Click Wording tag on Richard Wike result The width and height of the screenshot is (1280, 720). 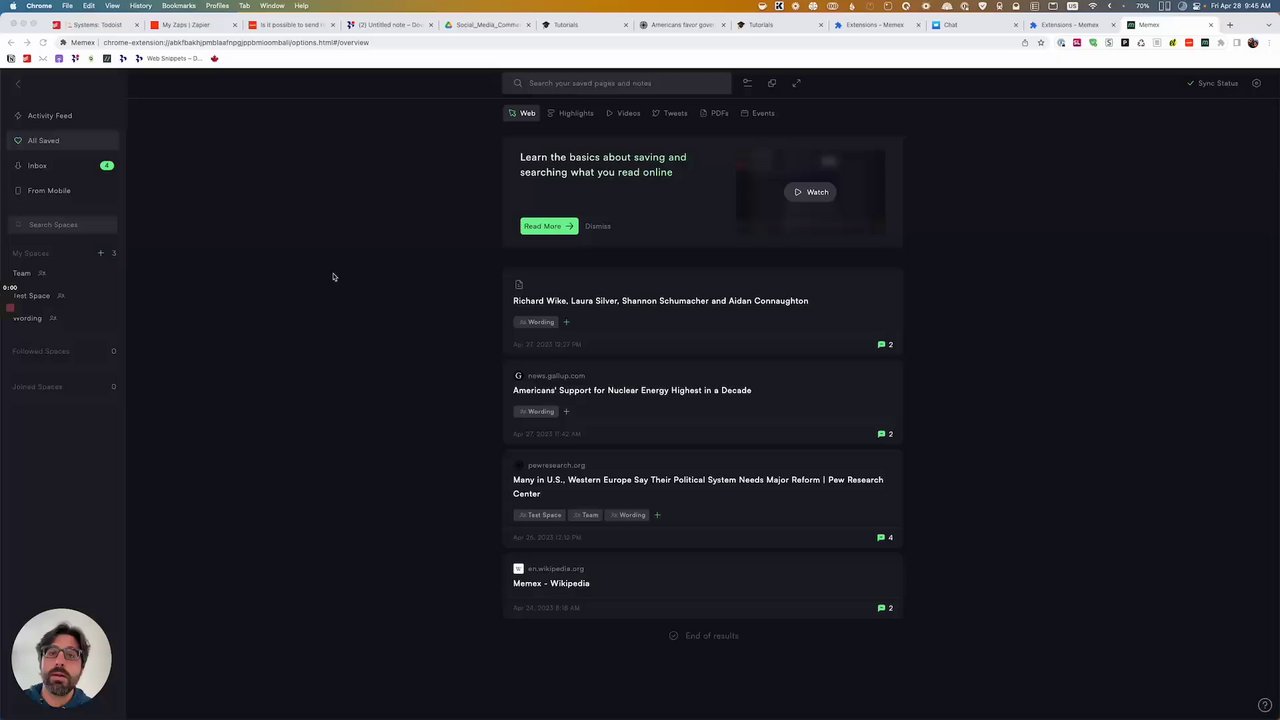click(x=536, y=322)
